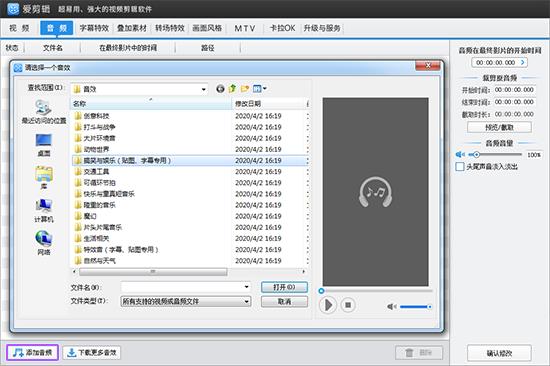Click the scrollbar's right arrow in file list
The image size is (550, 366).
coord(304,272)
